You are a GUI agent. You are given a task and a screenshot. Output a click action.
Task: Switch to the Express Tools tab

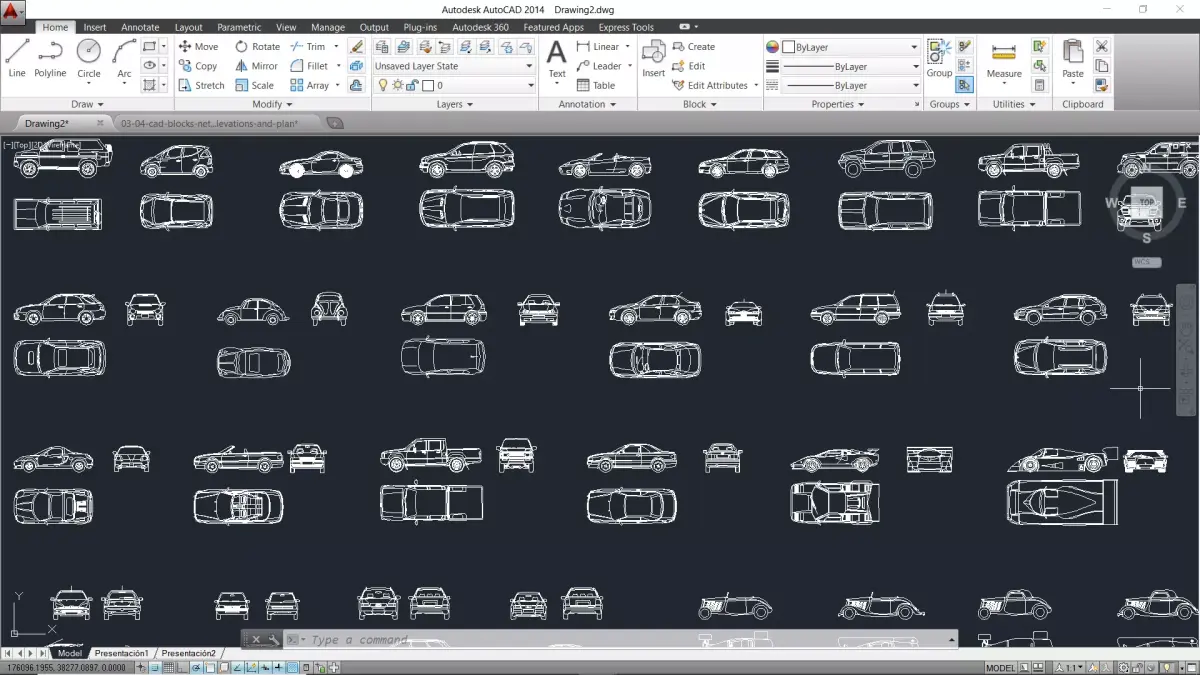tap(626, 27)
